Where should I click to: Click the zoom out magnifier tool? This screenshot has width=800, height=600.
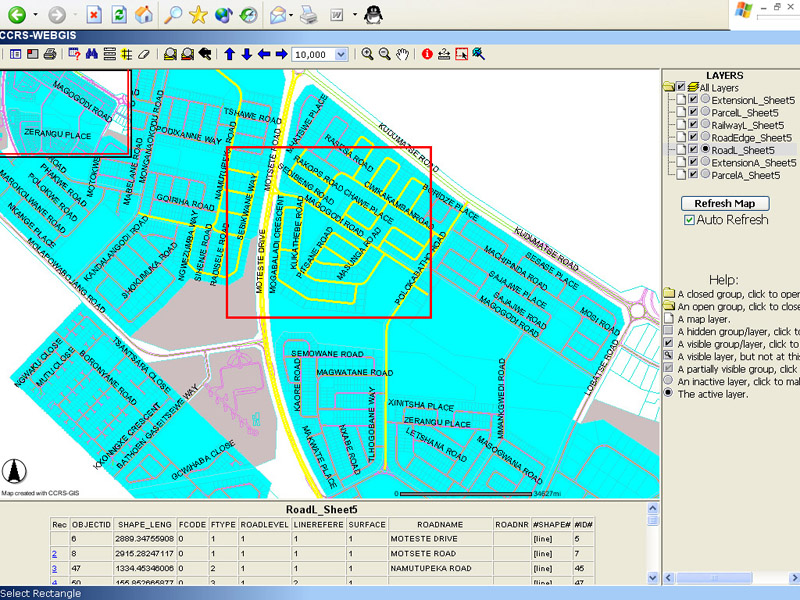(385, 54)
